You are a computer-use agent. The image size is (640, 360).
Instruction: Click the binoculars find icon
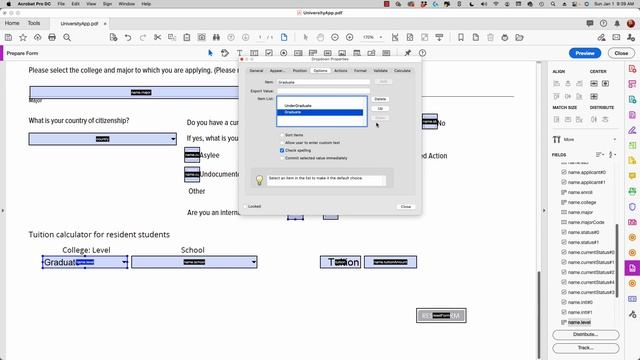pyautogui.click(x=216, y=38)
